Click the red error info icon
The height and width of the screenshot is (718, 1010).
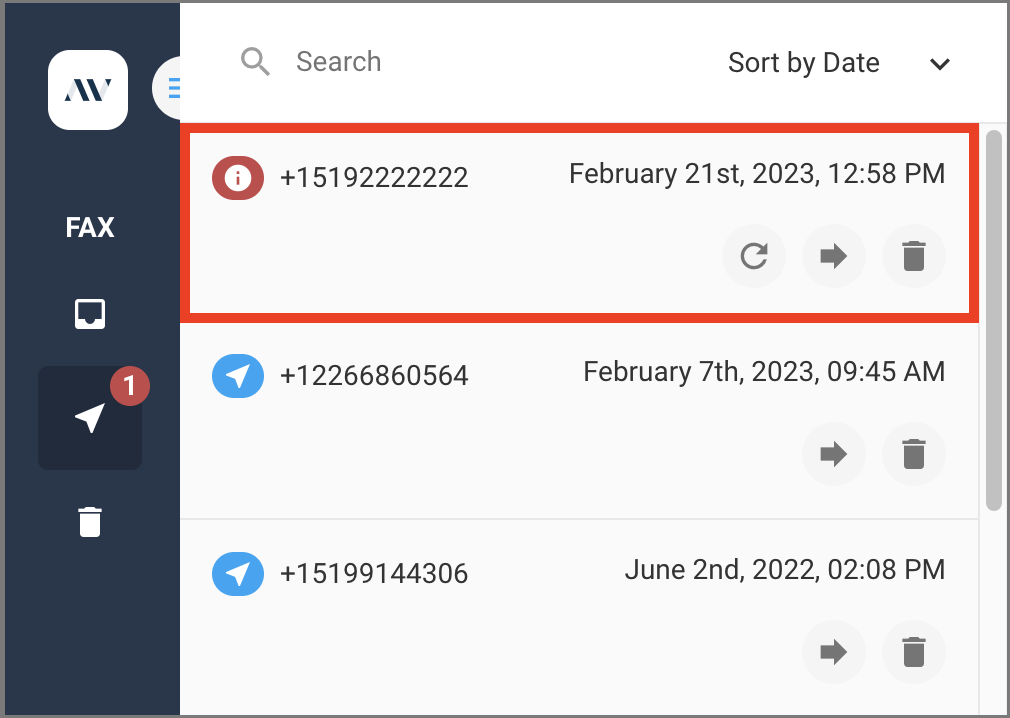238,178
